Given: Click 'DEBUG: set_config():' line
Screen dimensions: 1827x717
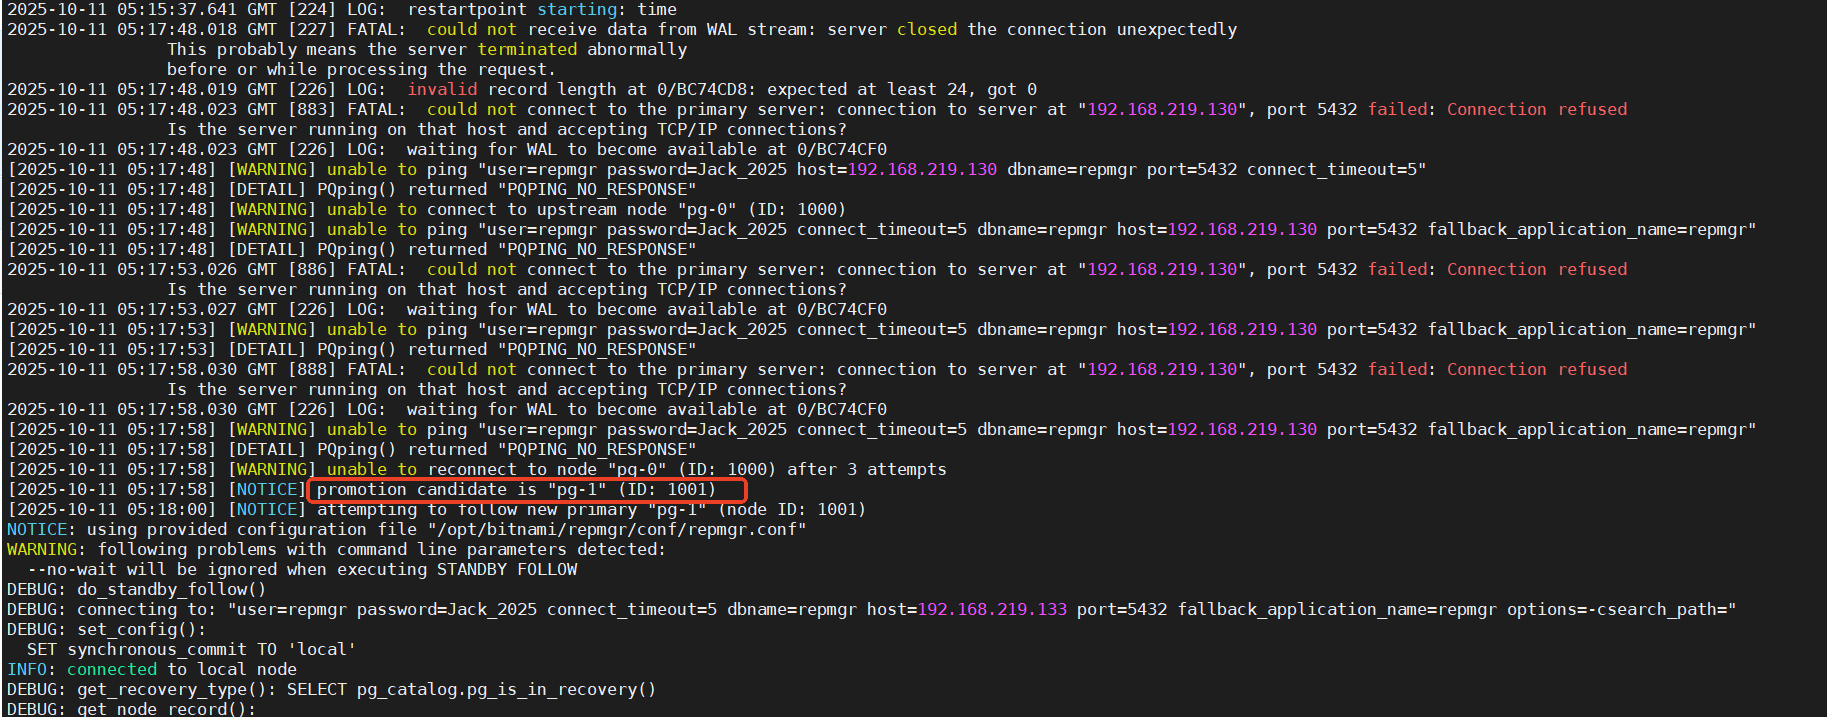Looking at the screenshot, I should click(107, 629).
